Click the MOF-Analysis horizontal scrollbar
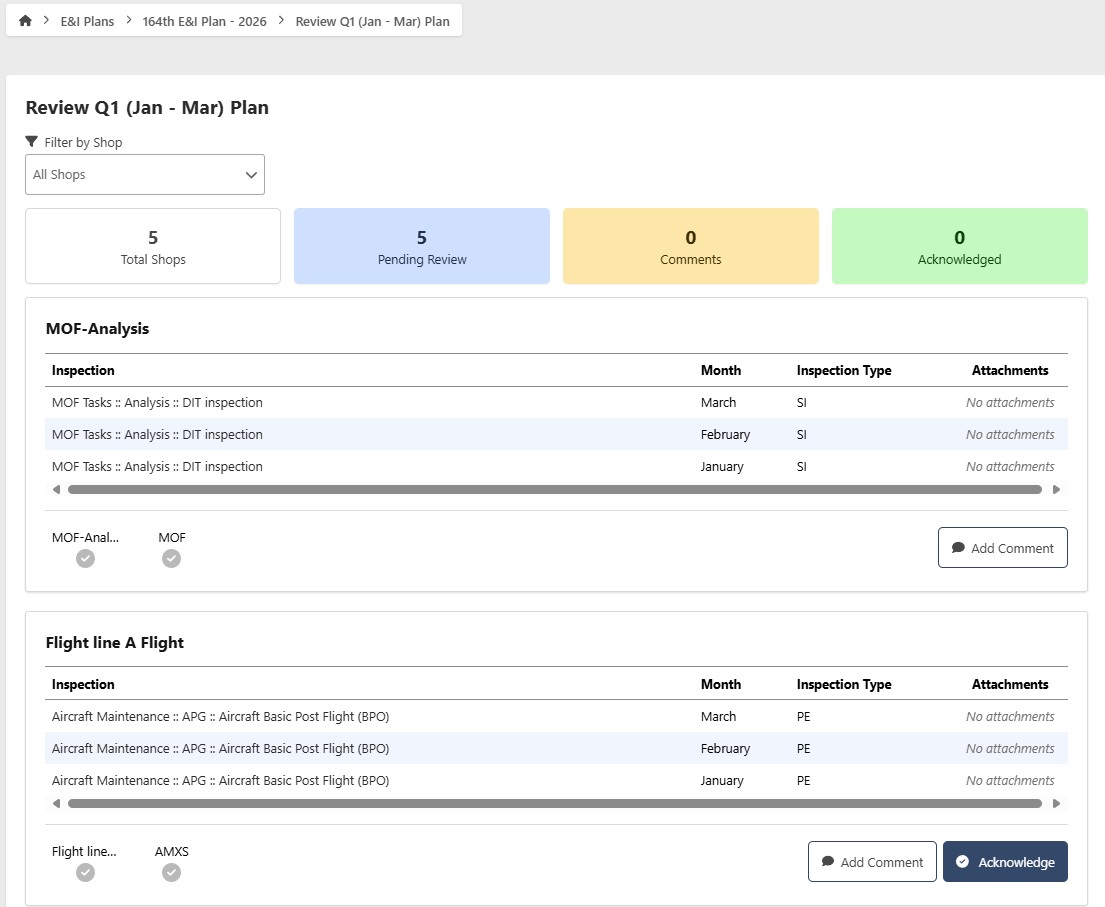The width and height of the screenshot is (1105, 907). click(555, 490)
